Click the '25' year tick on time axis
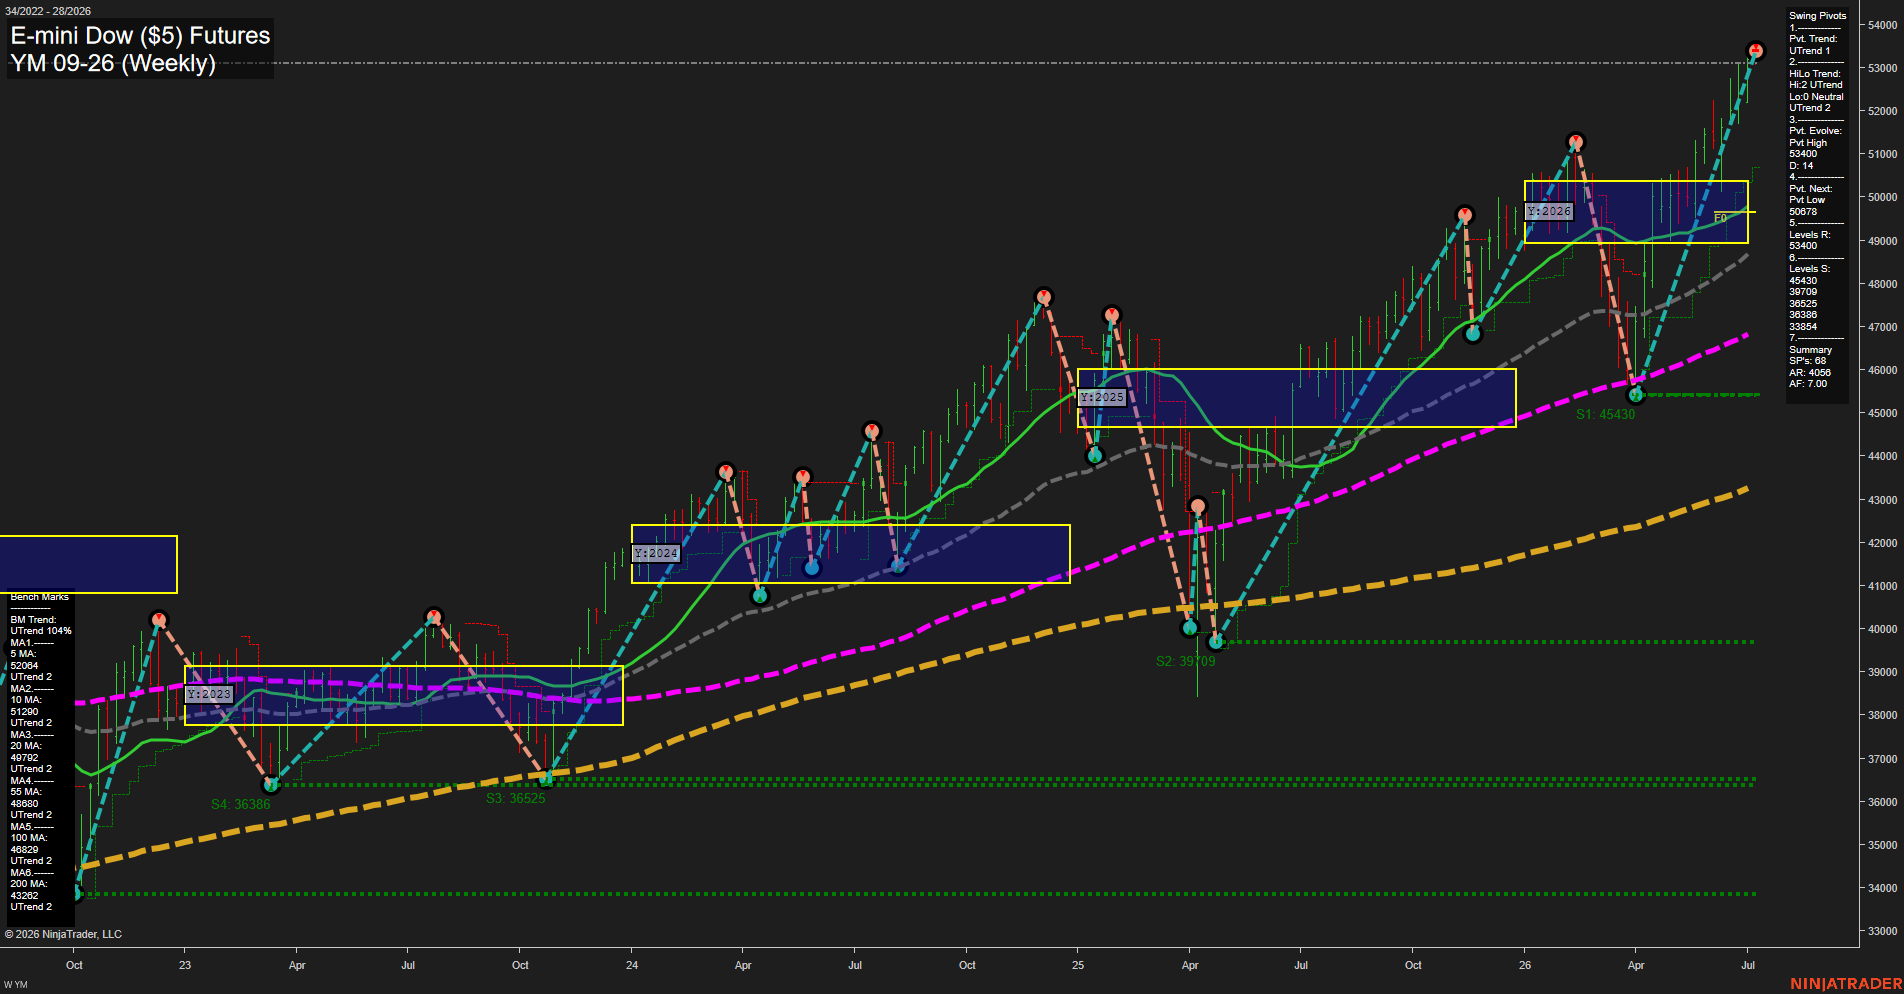Screen dimensions: 1904x994 [x=1078, y=965]
